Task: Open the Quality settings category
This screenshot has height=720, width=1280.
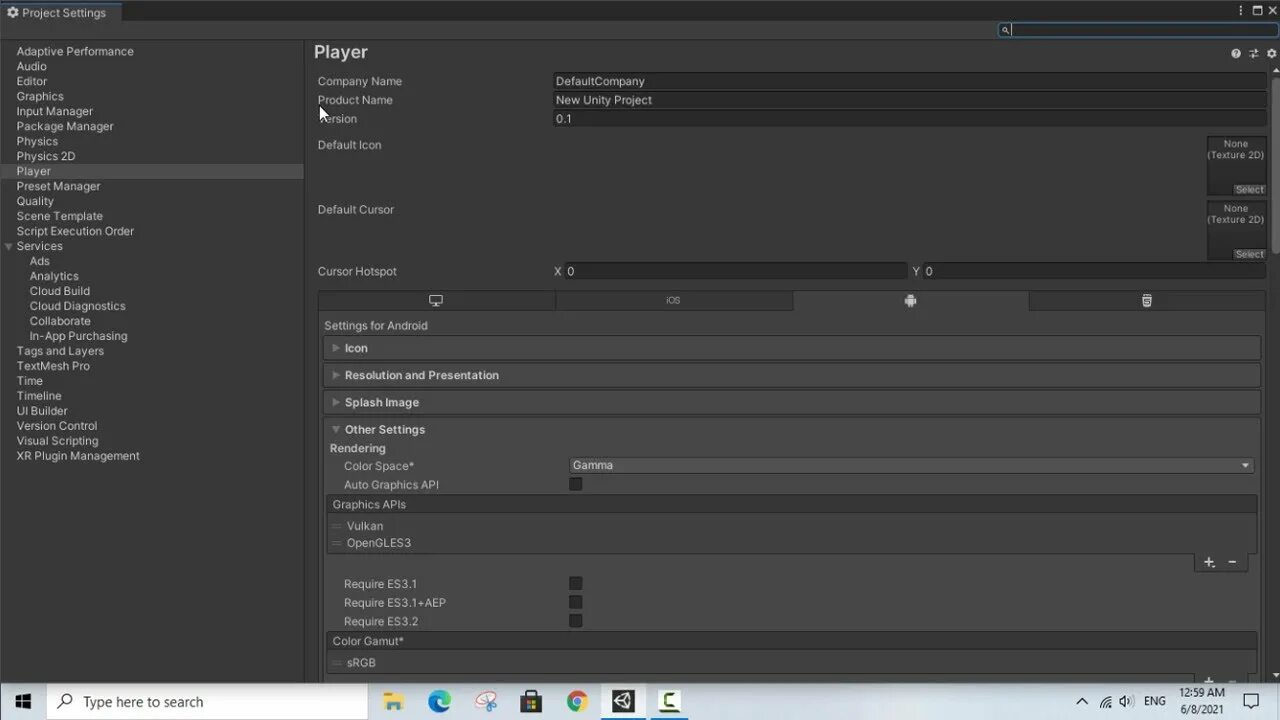Action: tap(35, 201)
